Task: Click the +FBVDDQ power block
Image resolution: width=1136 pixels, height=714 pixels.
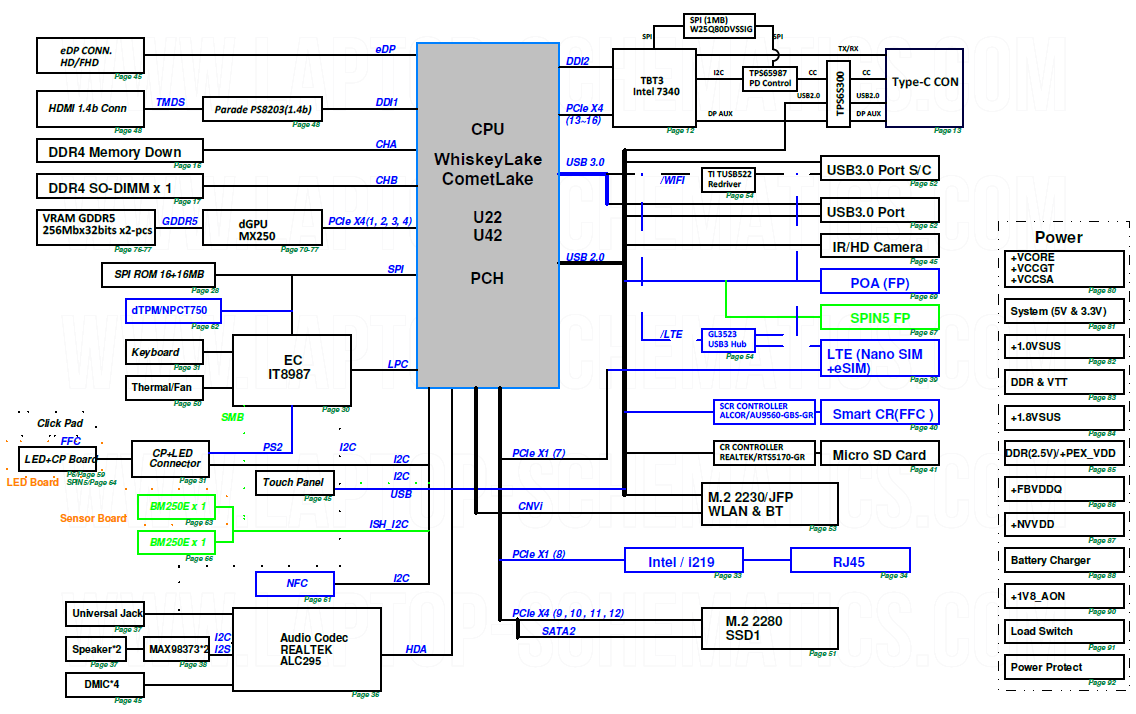Action: pyautogui.click(x=1064, y=489)
